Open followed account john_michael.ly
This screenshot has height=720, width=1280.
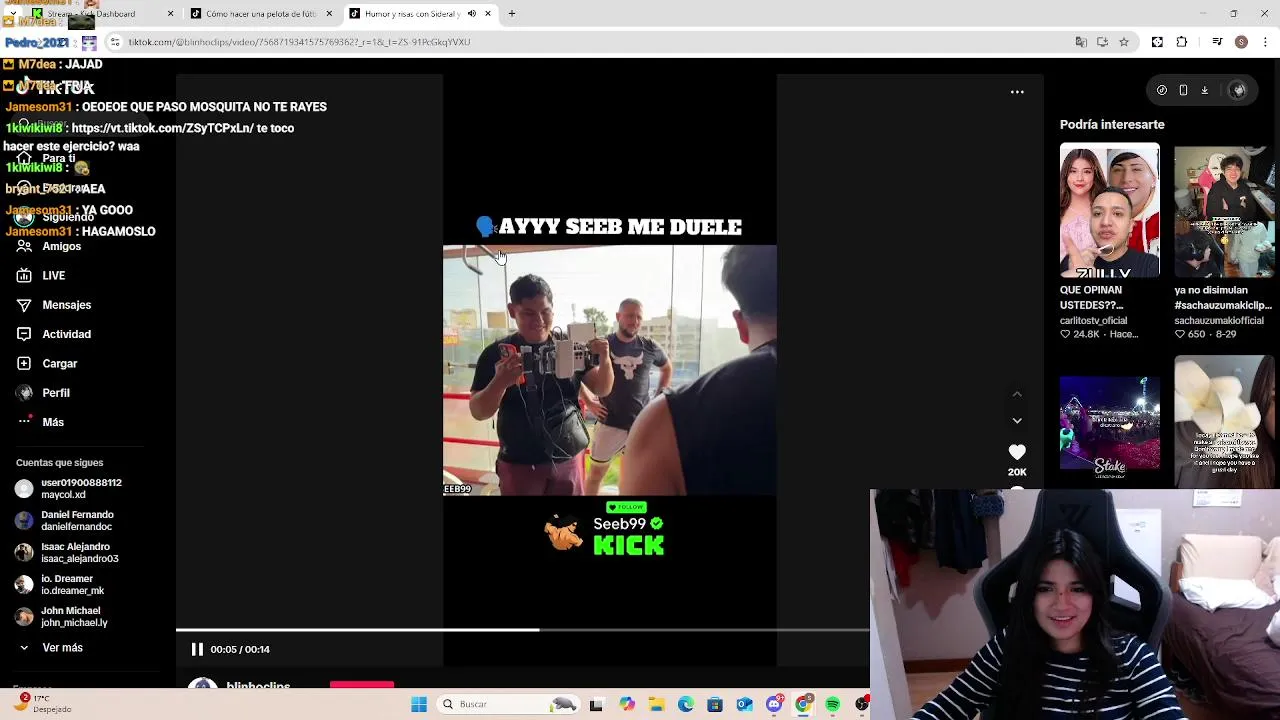click(x=62, y=617)
